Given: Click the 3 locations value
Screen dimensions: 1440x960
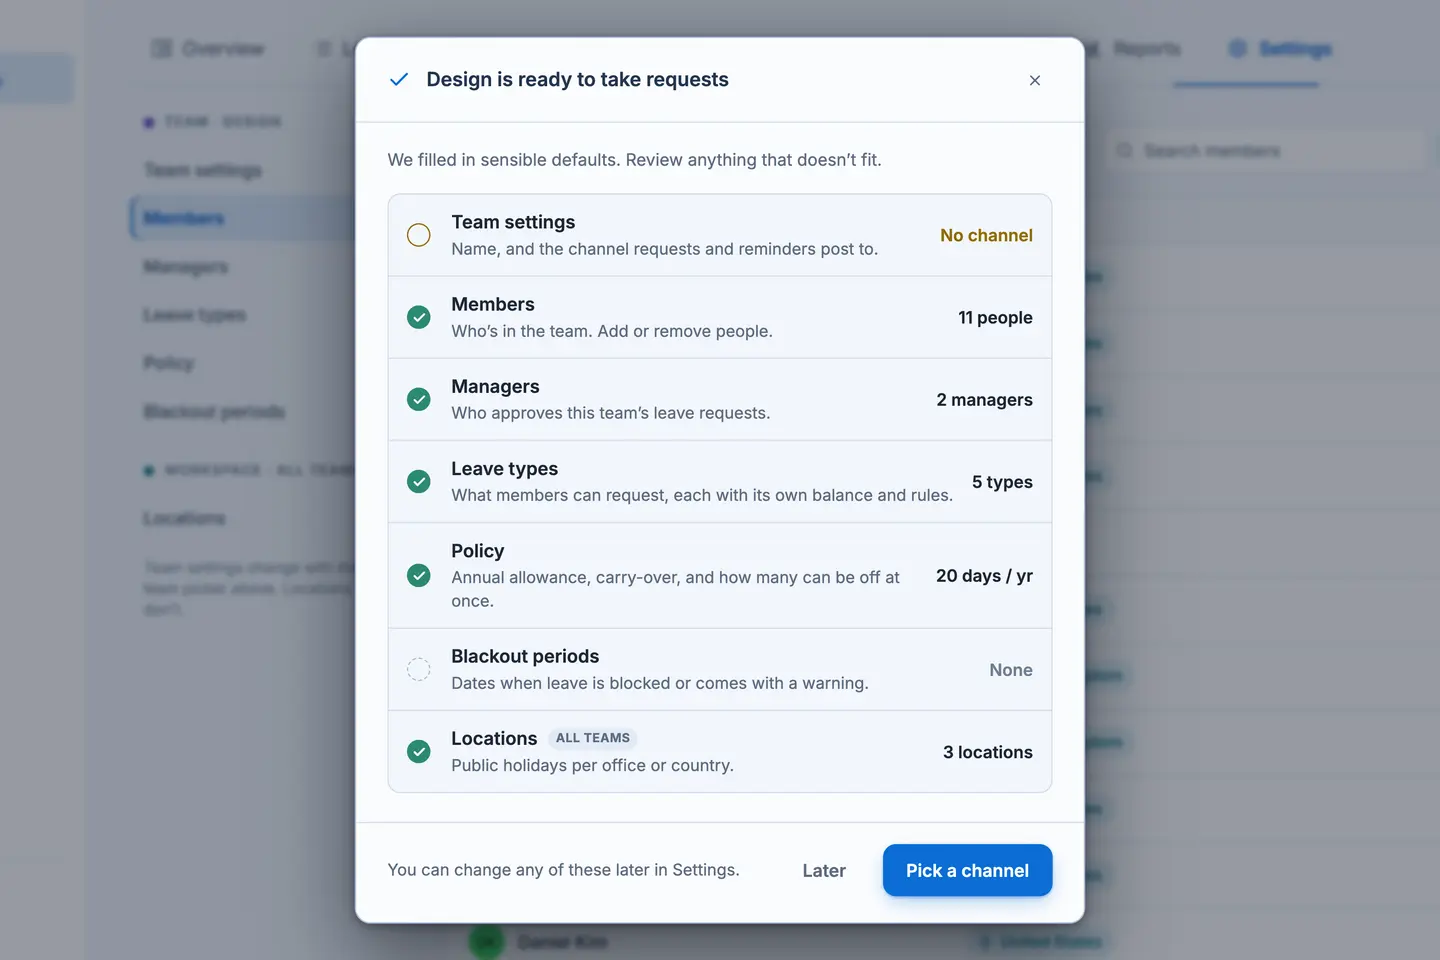Looking at the screenshot, I should 988,752.
